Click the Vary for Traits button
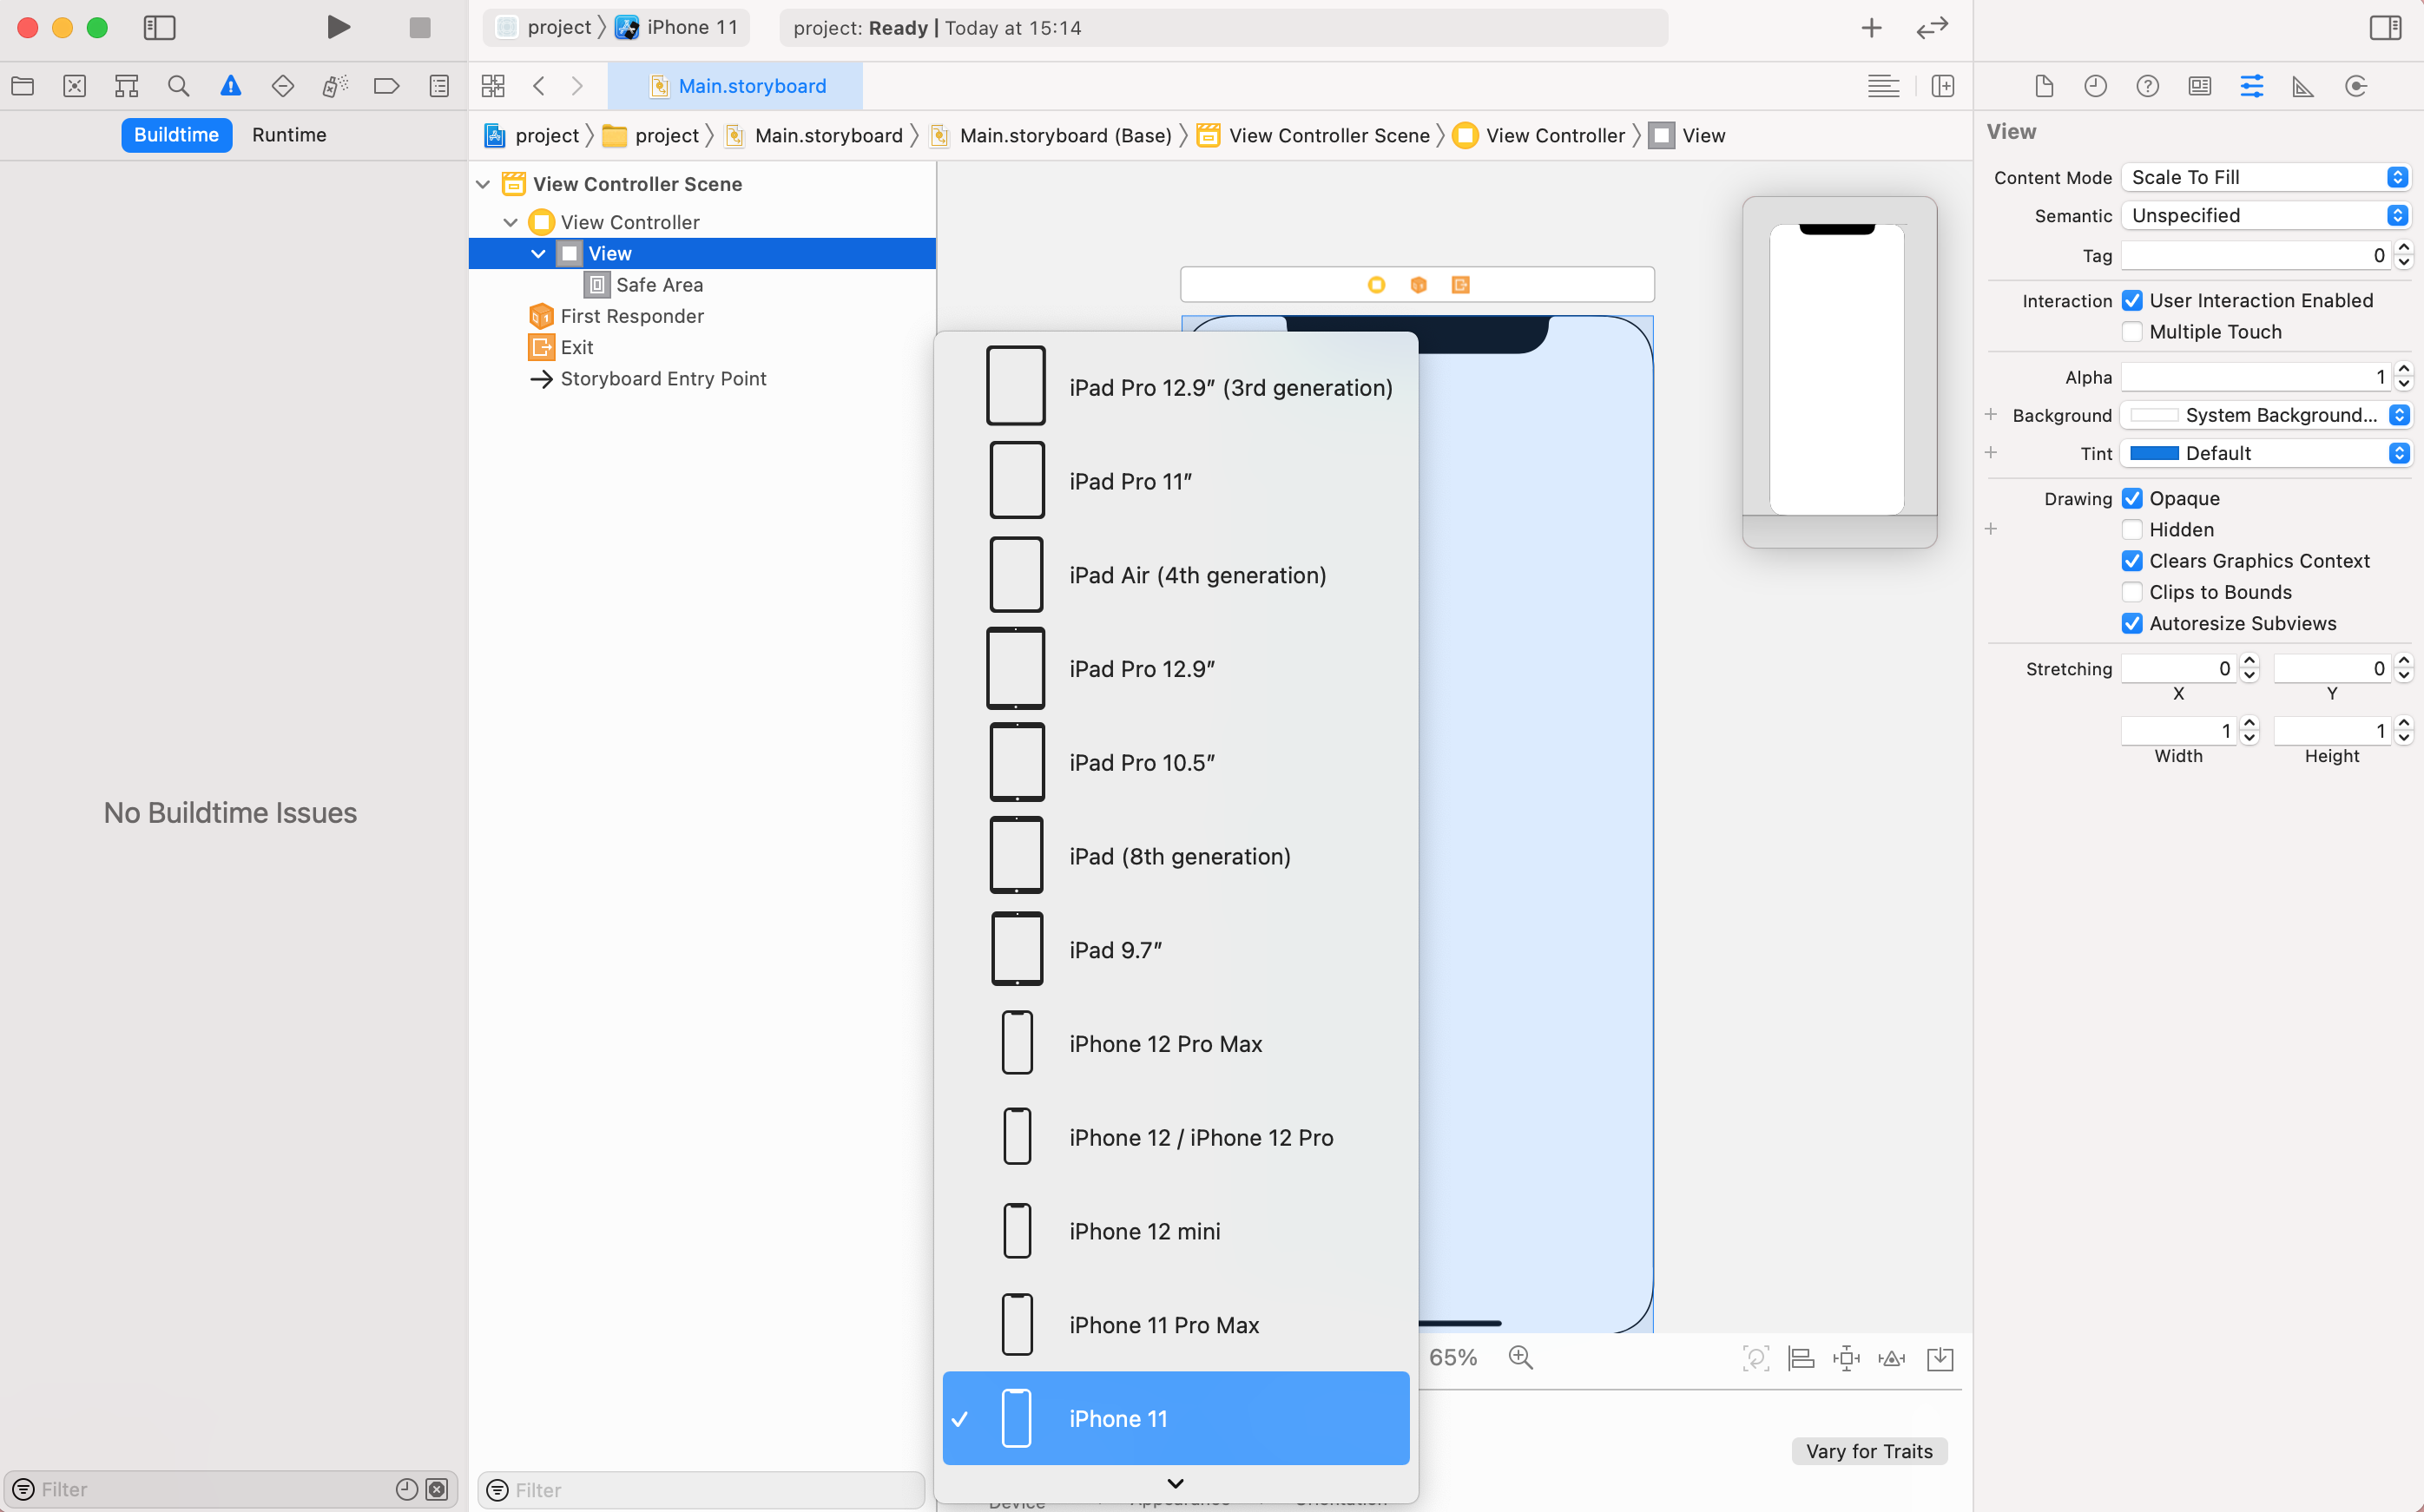The width and height of the screenshot is (2424, 1512). (1868, 1451)
